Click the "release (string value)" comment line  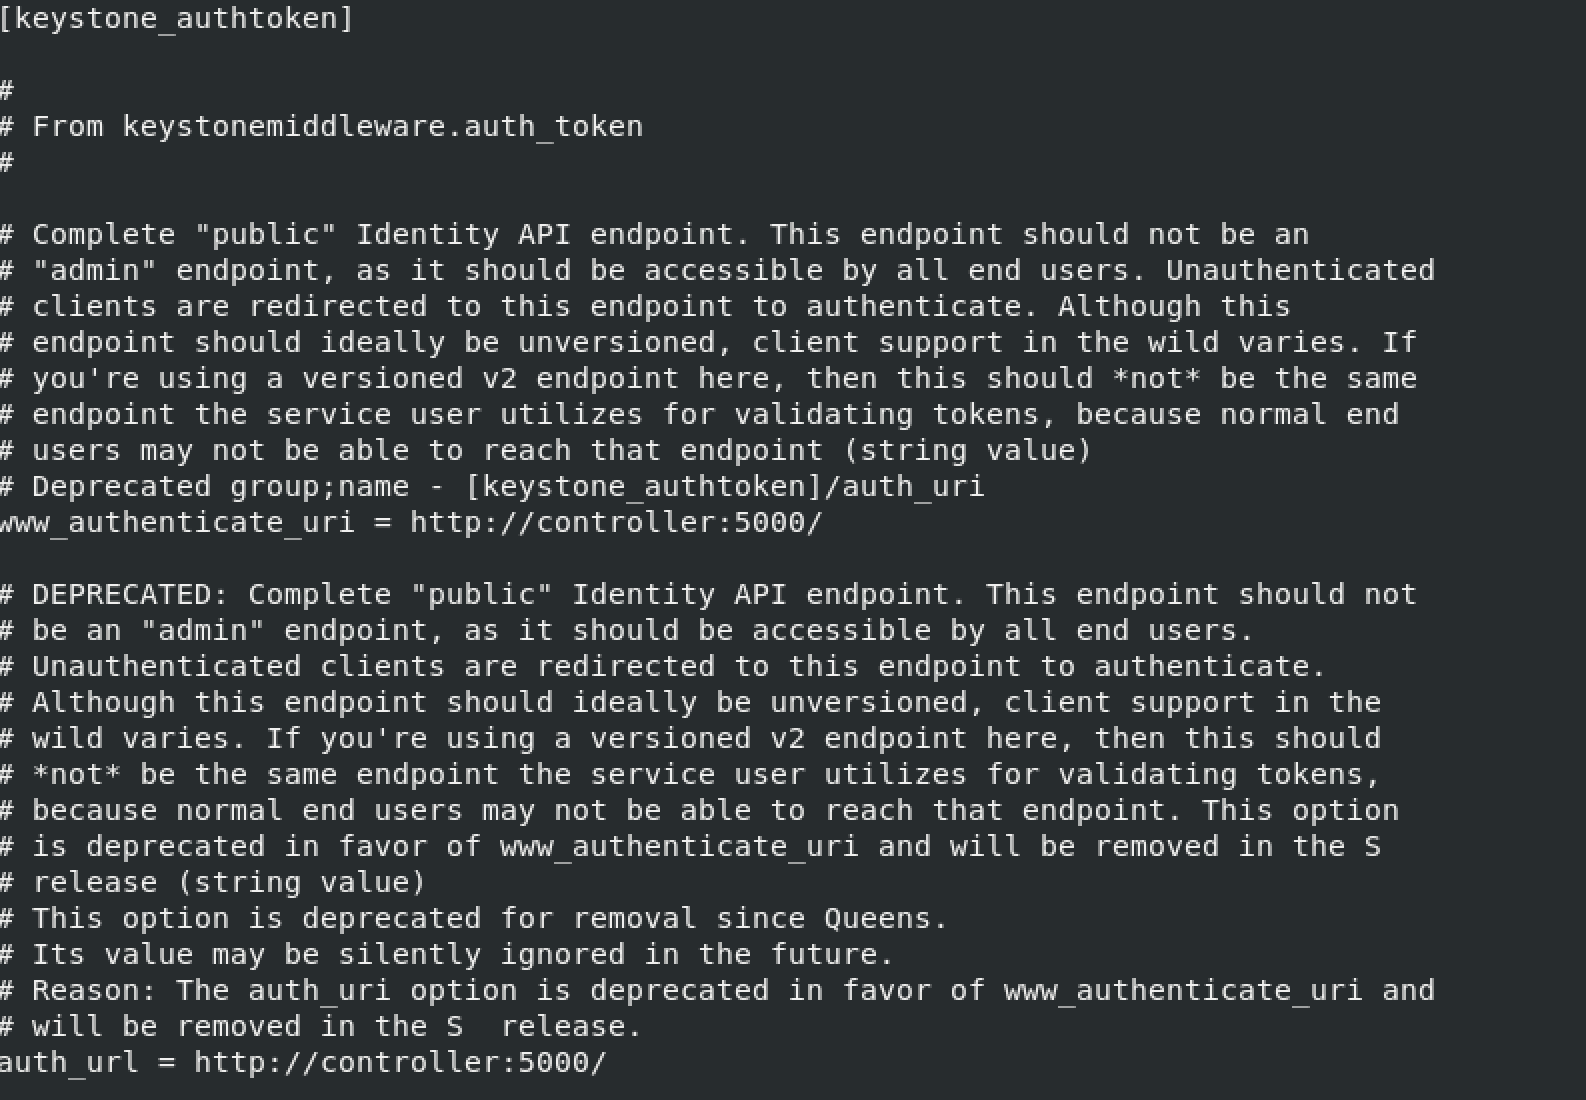point(213,882)
